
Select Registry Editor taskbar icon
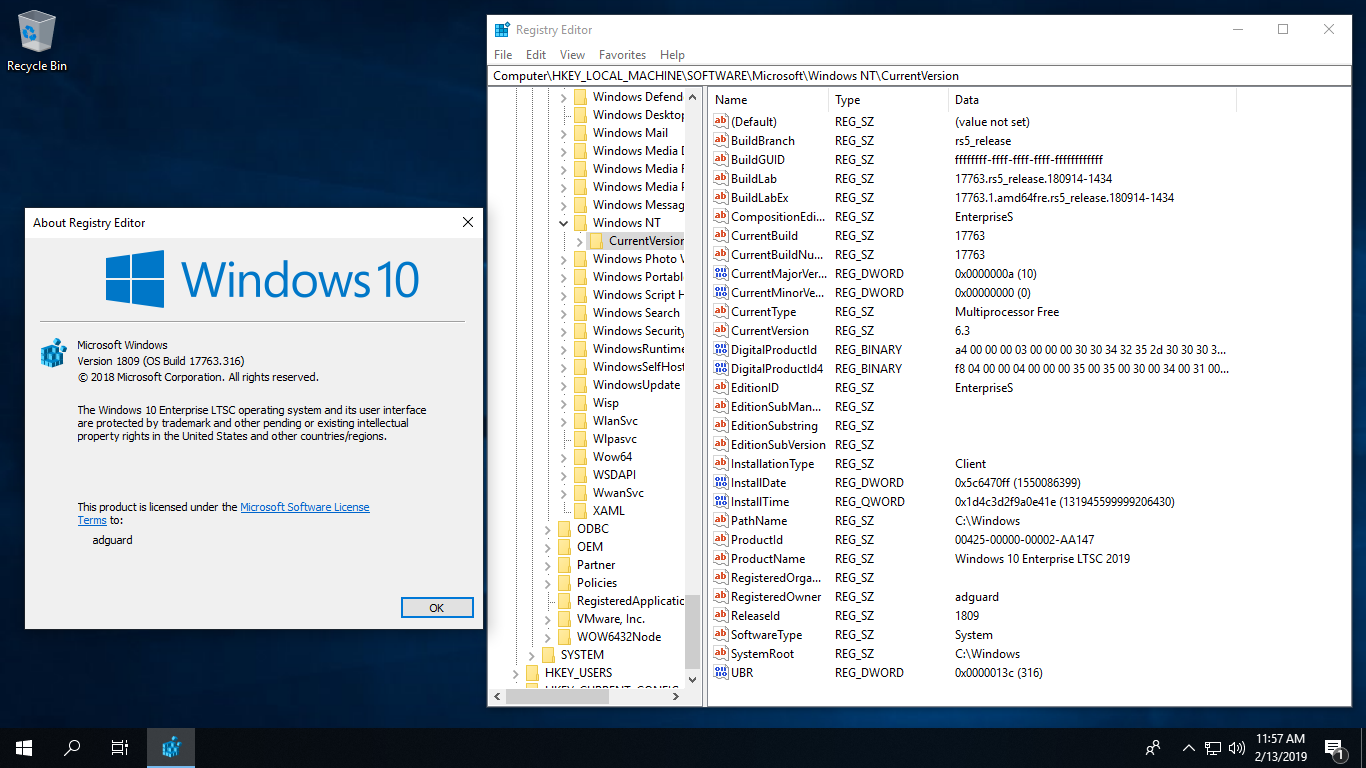[171, 747]
